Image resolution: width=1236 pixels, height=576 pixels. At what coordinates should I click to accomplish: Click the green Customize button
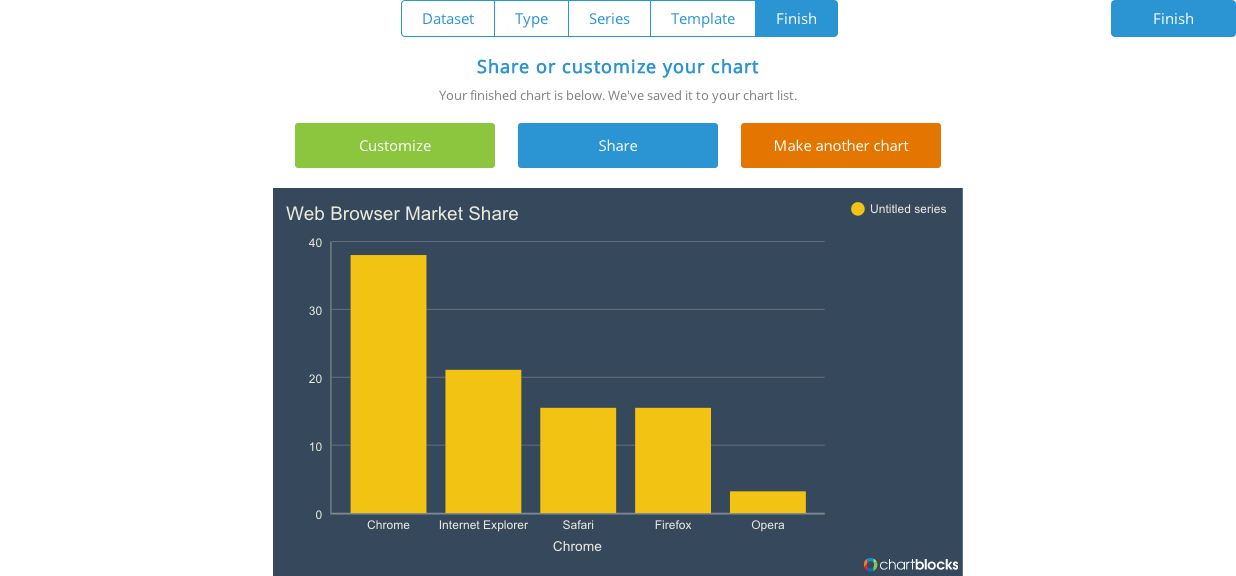tap(395, 146)
